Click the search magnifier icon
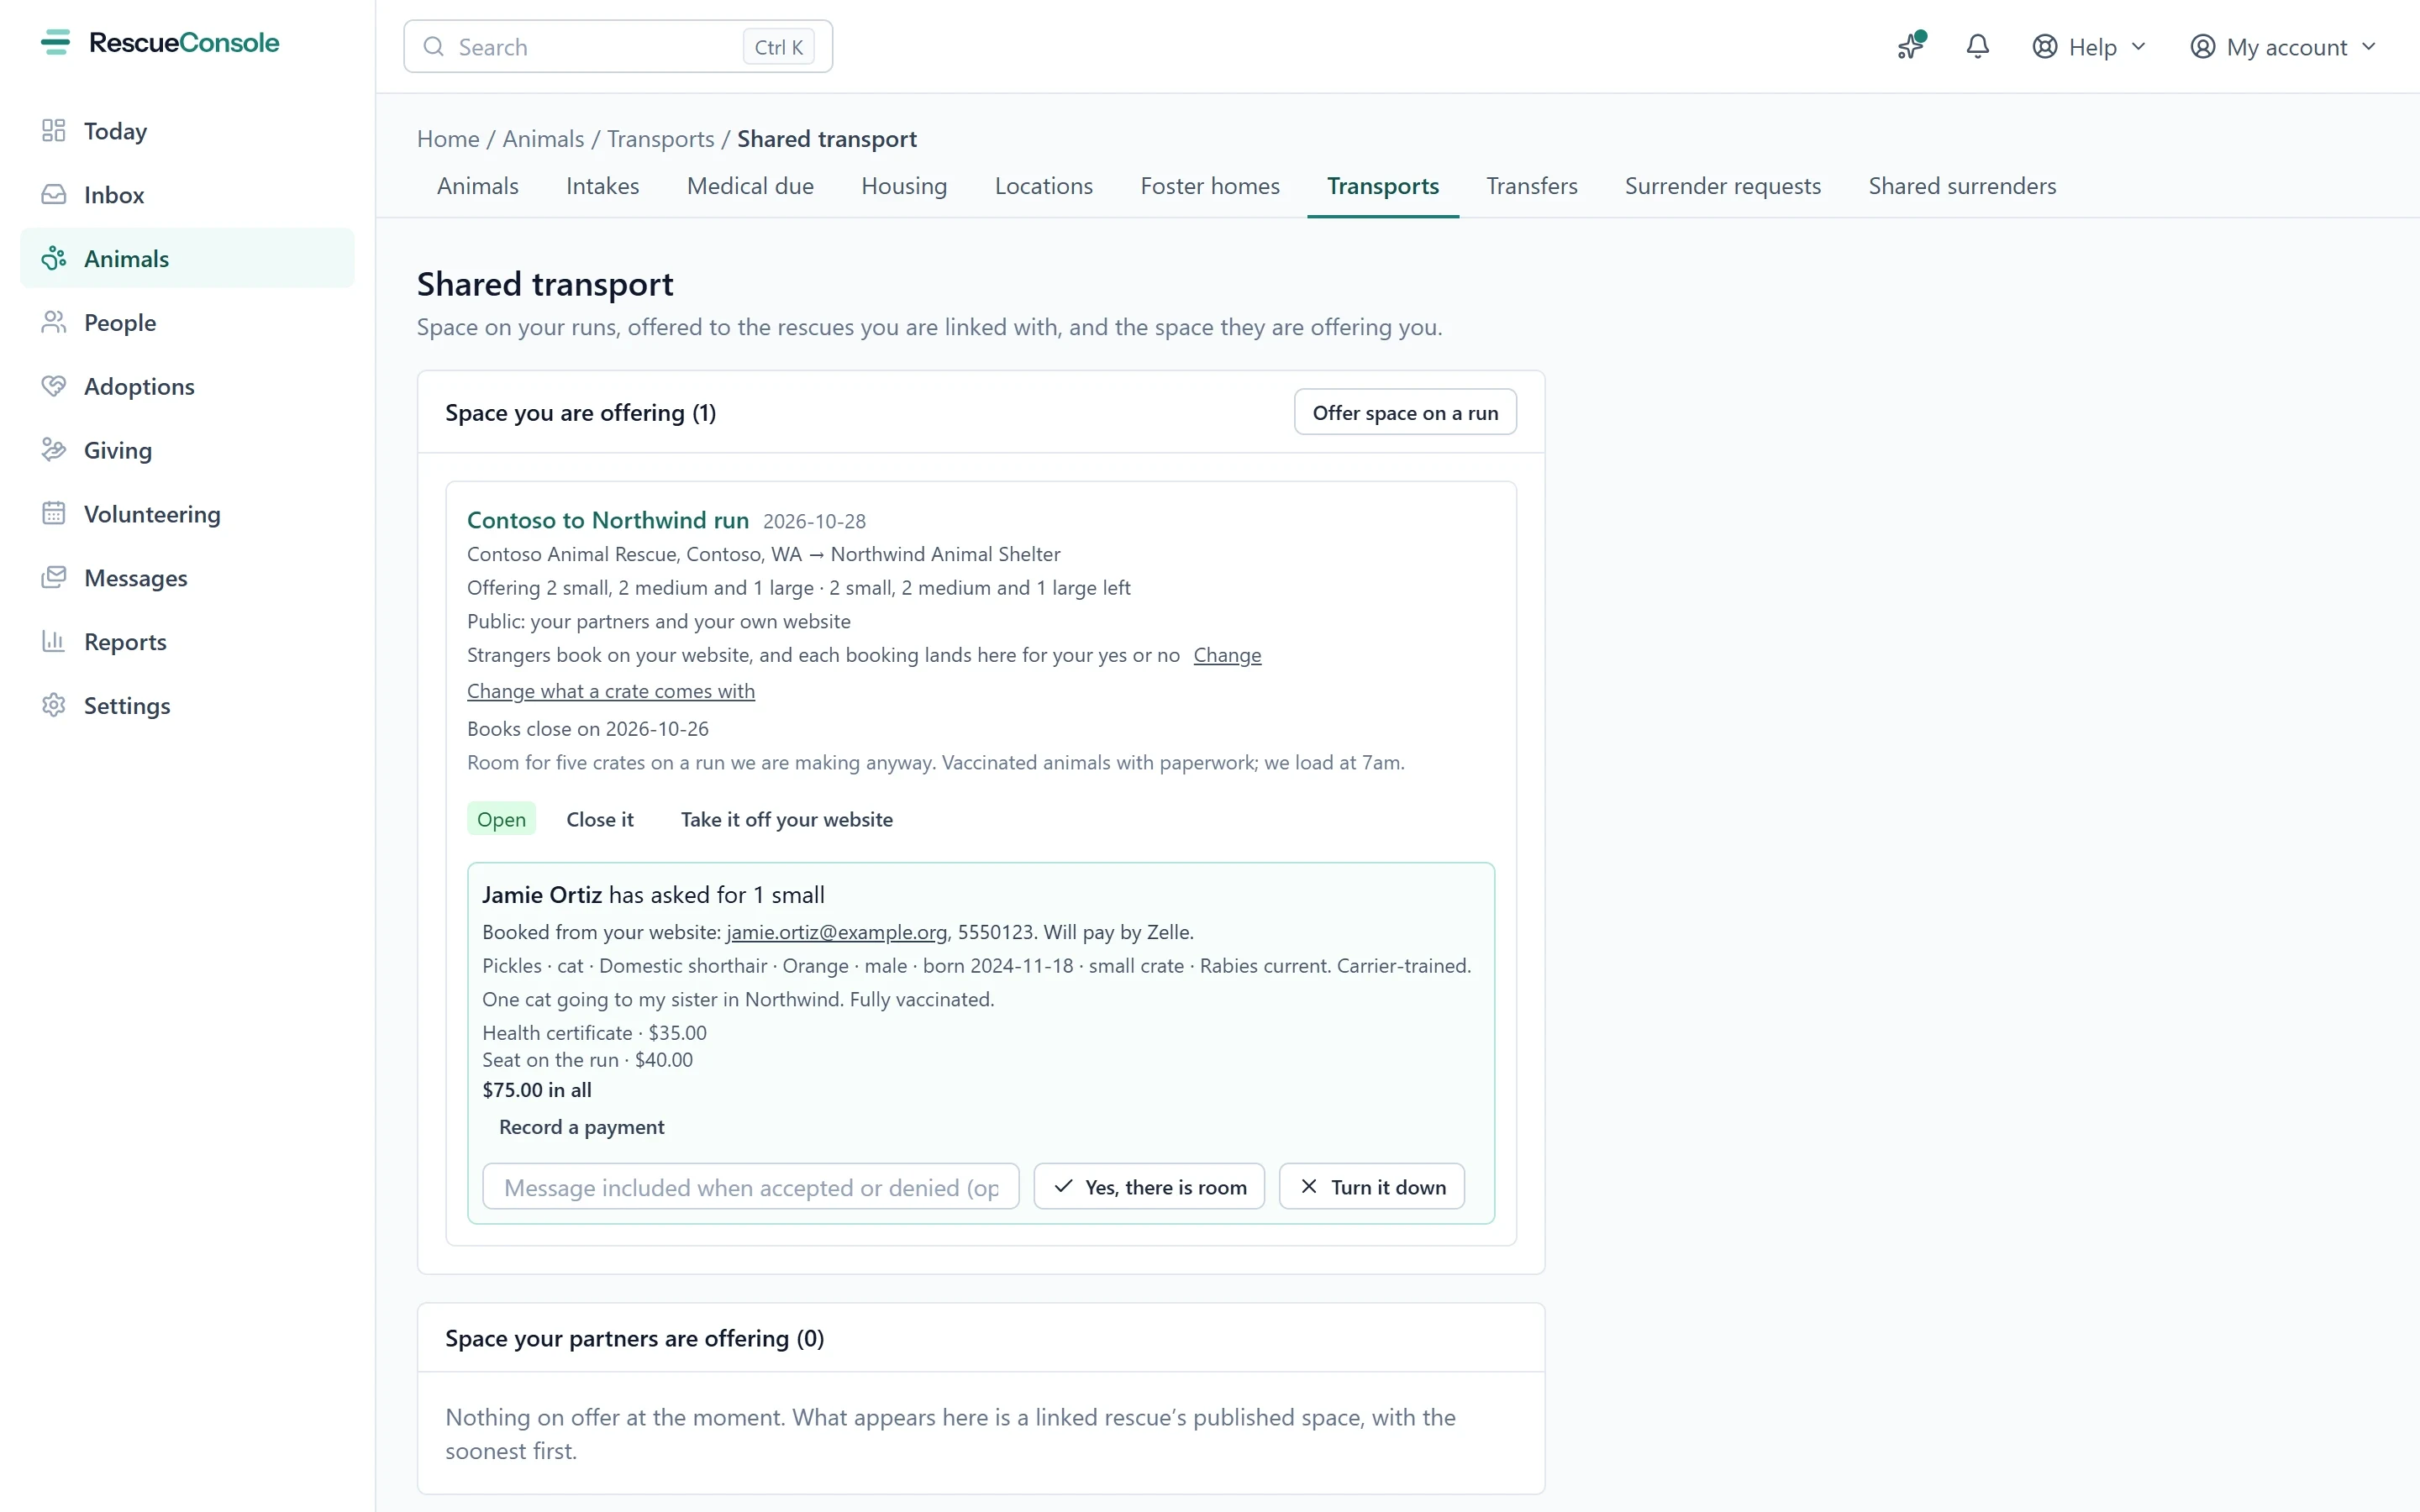This screenshot has height=1512, width=2420. (434, 47)
